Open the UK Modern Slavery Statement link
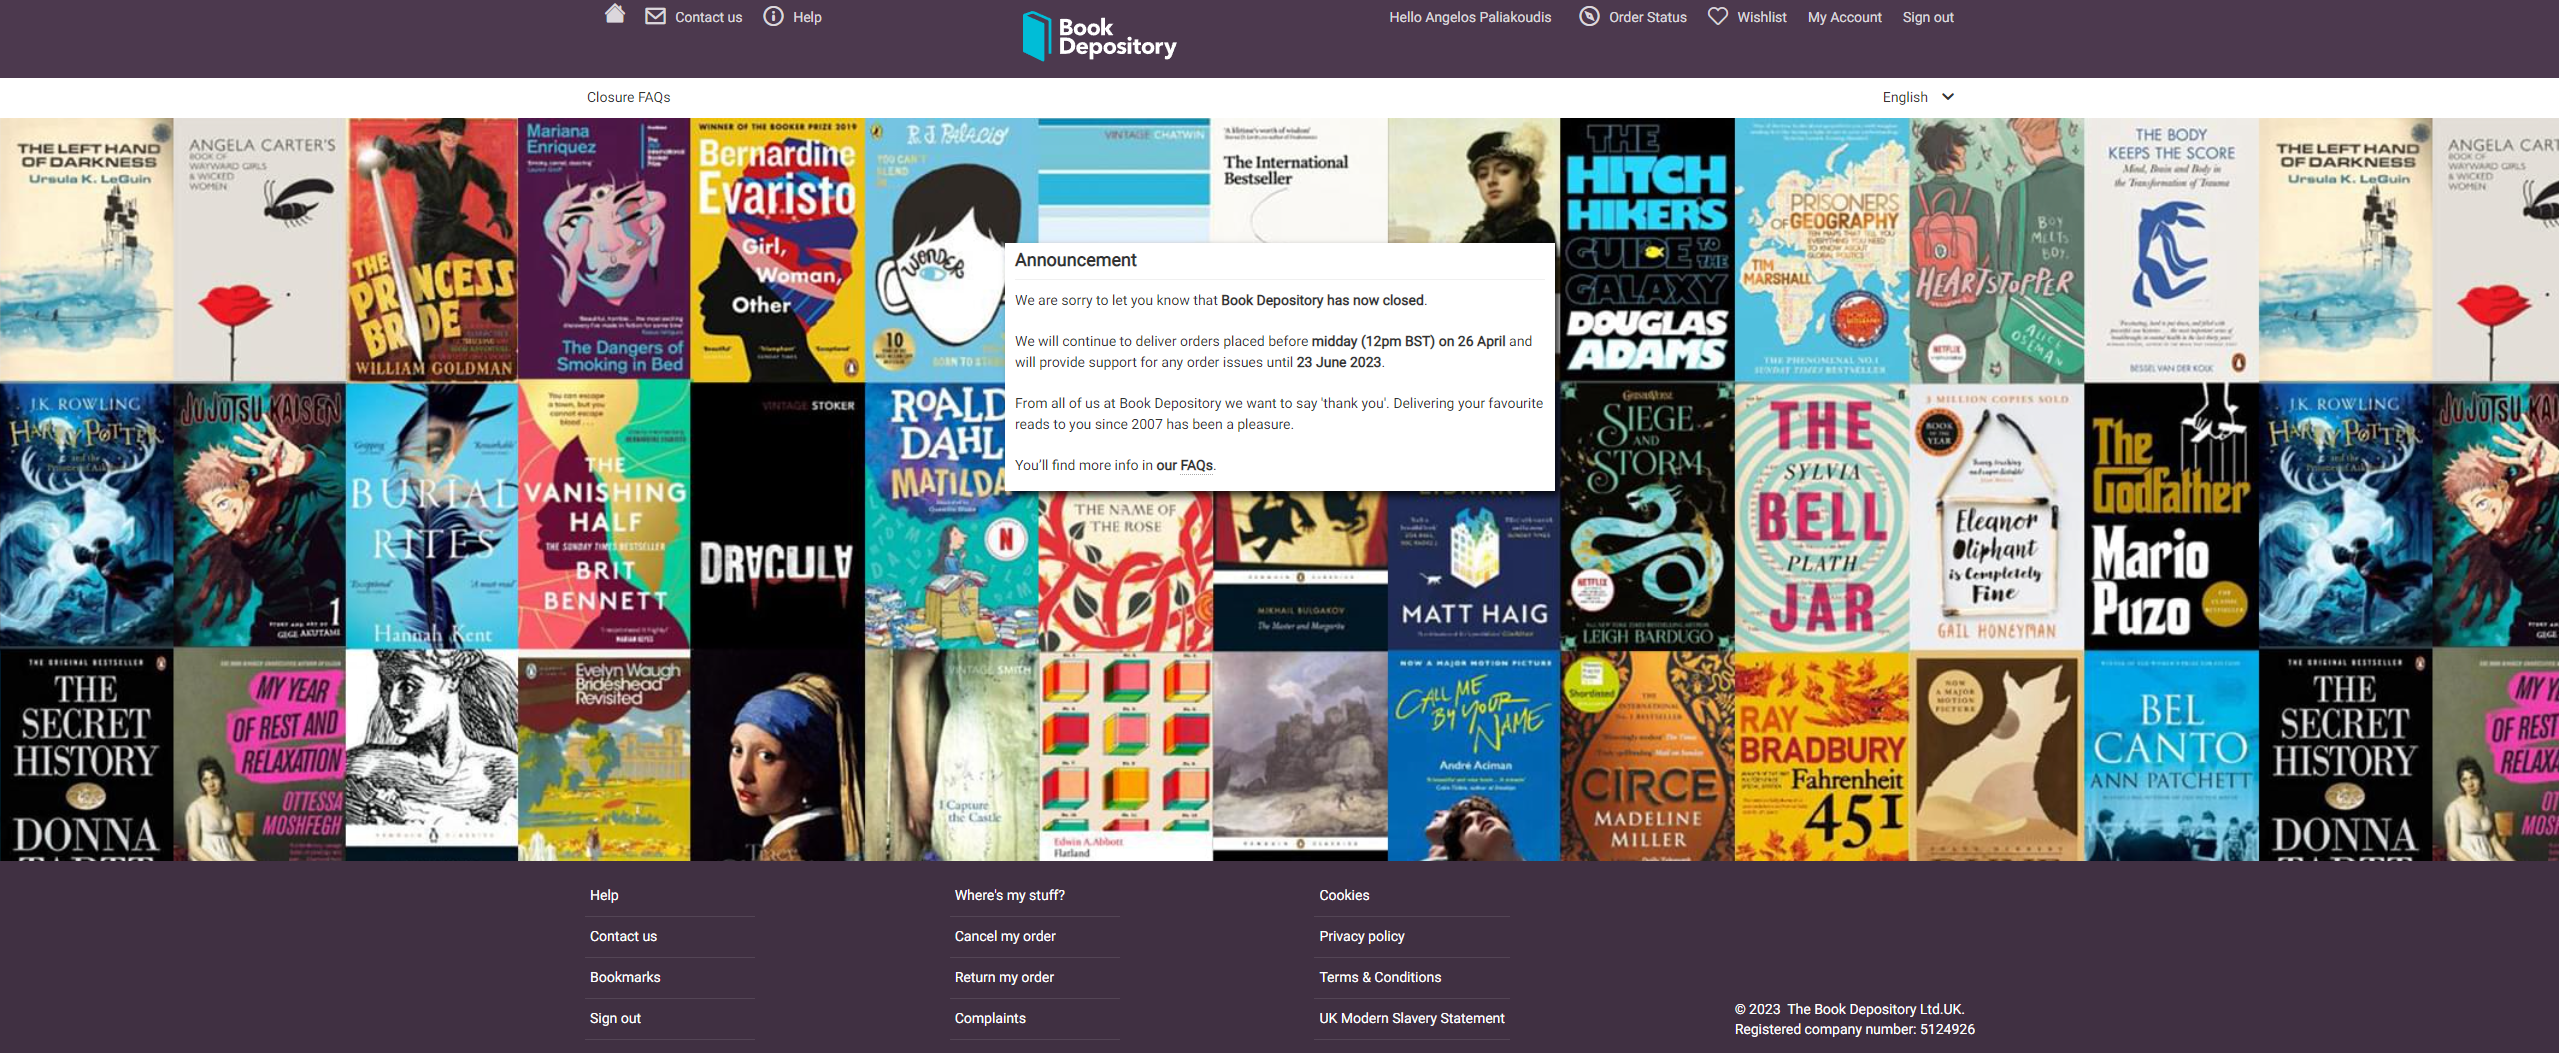 (x=1411, y=1018)
